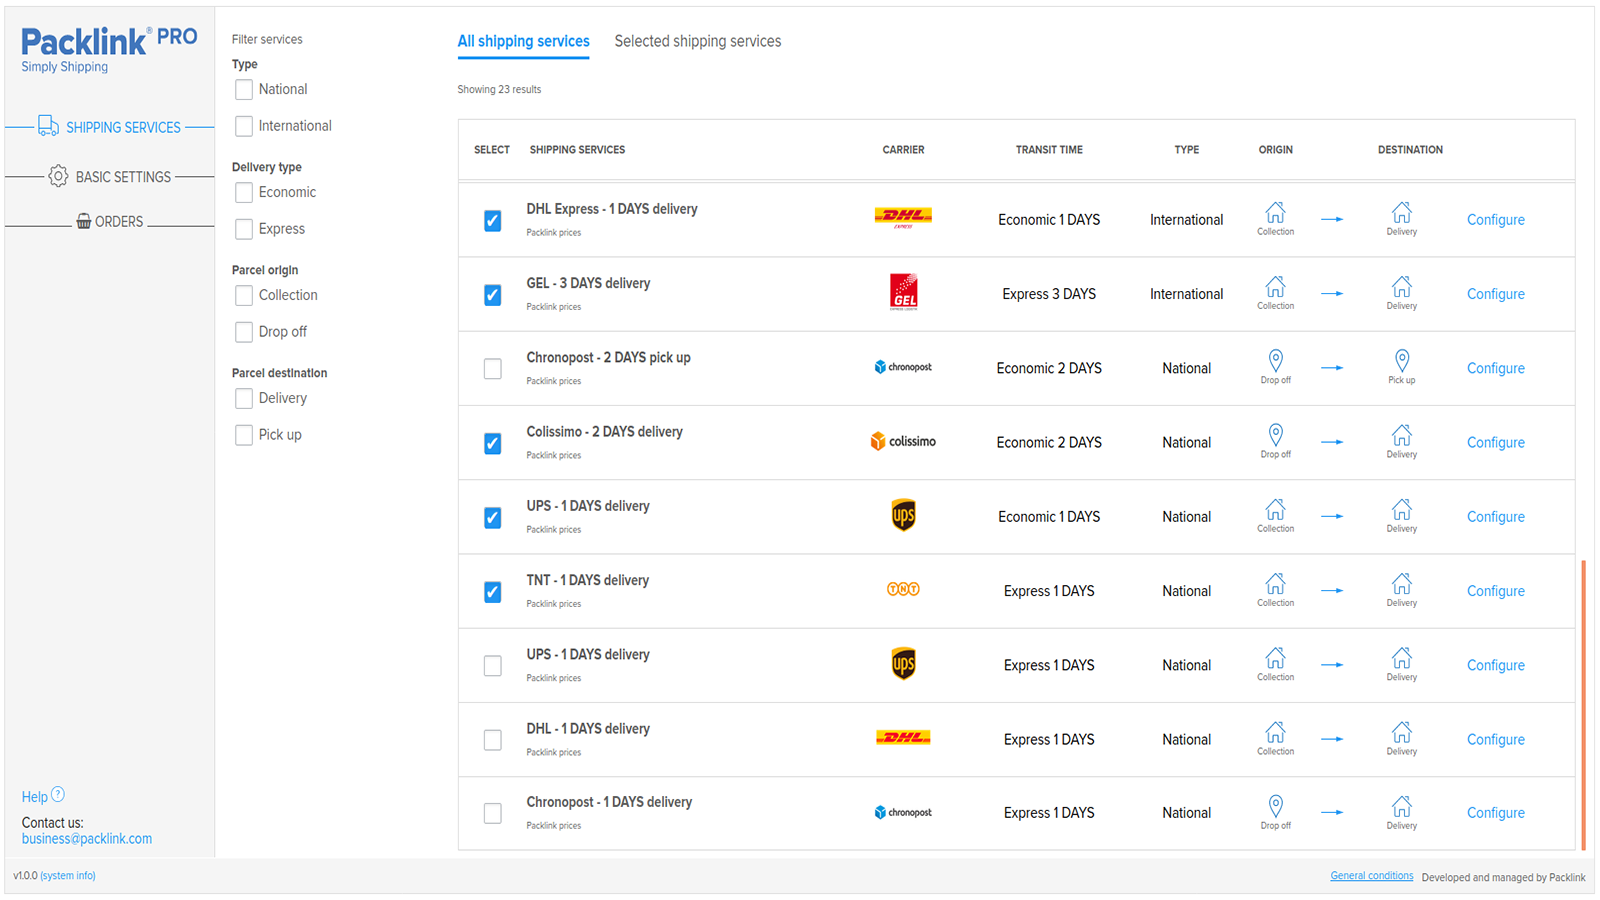Click the GEL carrier logo
This screenshot has height=900, width=1600.
(903, 292)
